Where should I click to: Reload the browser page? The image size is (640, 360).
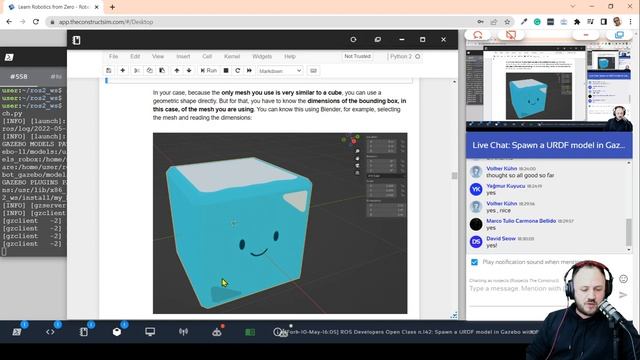[36, 22]
